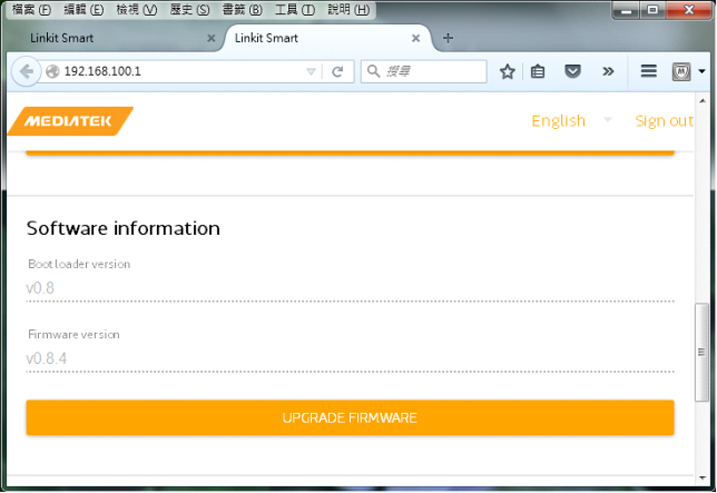Open the 歷史 (S) menu
Screen dimensions: 717x493
click(190, 10)
